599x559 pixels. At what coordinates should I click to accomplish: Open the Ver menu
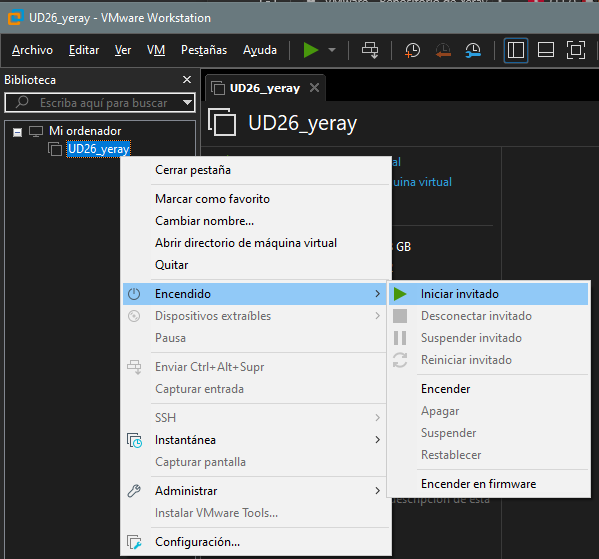123,50
